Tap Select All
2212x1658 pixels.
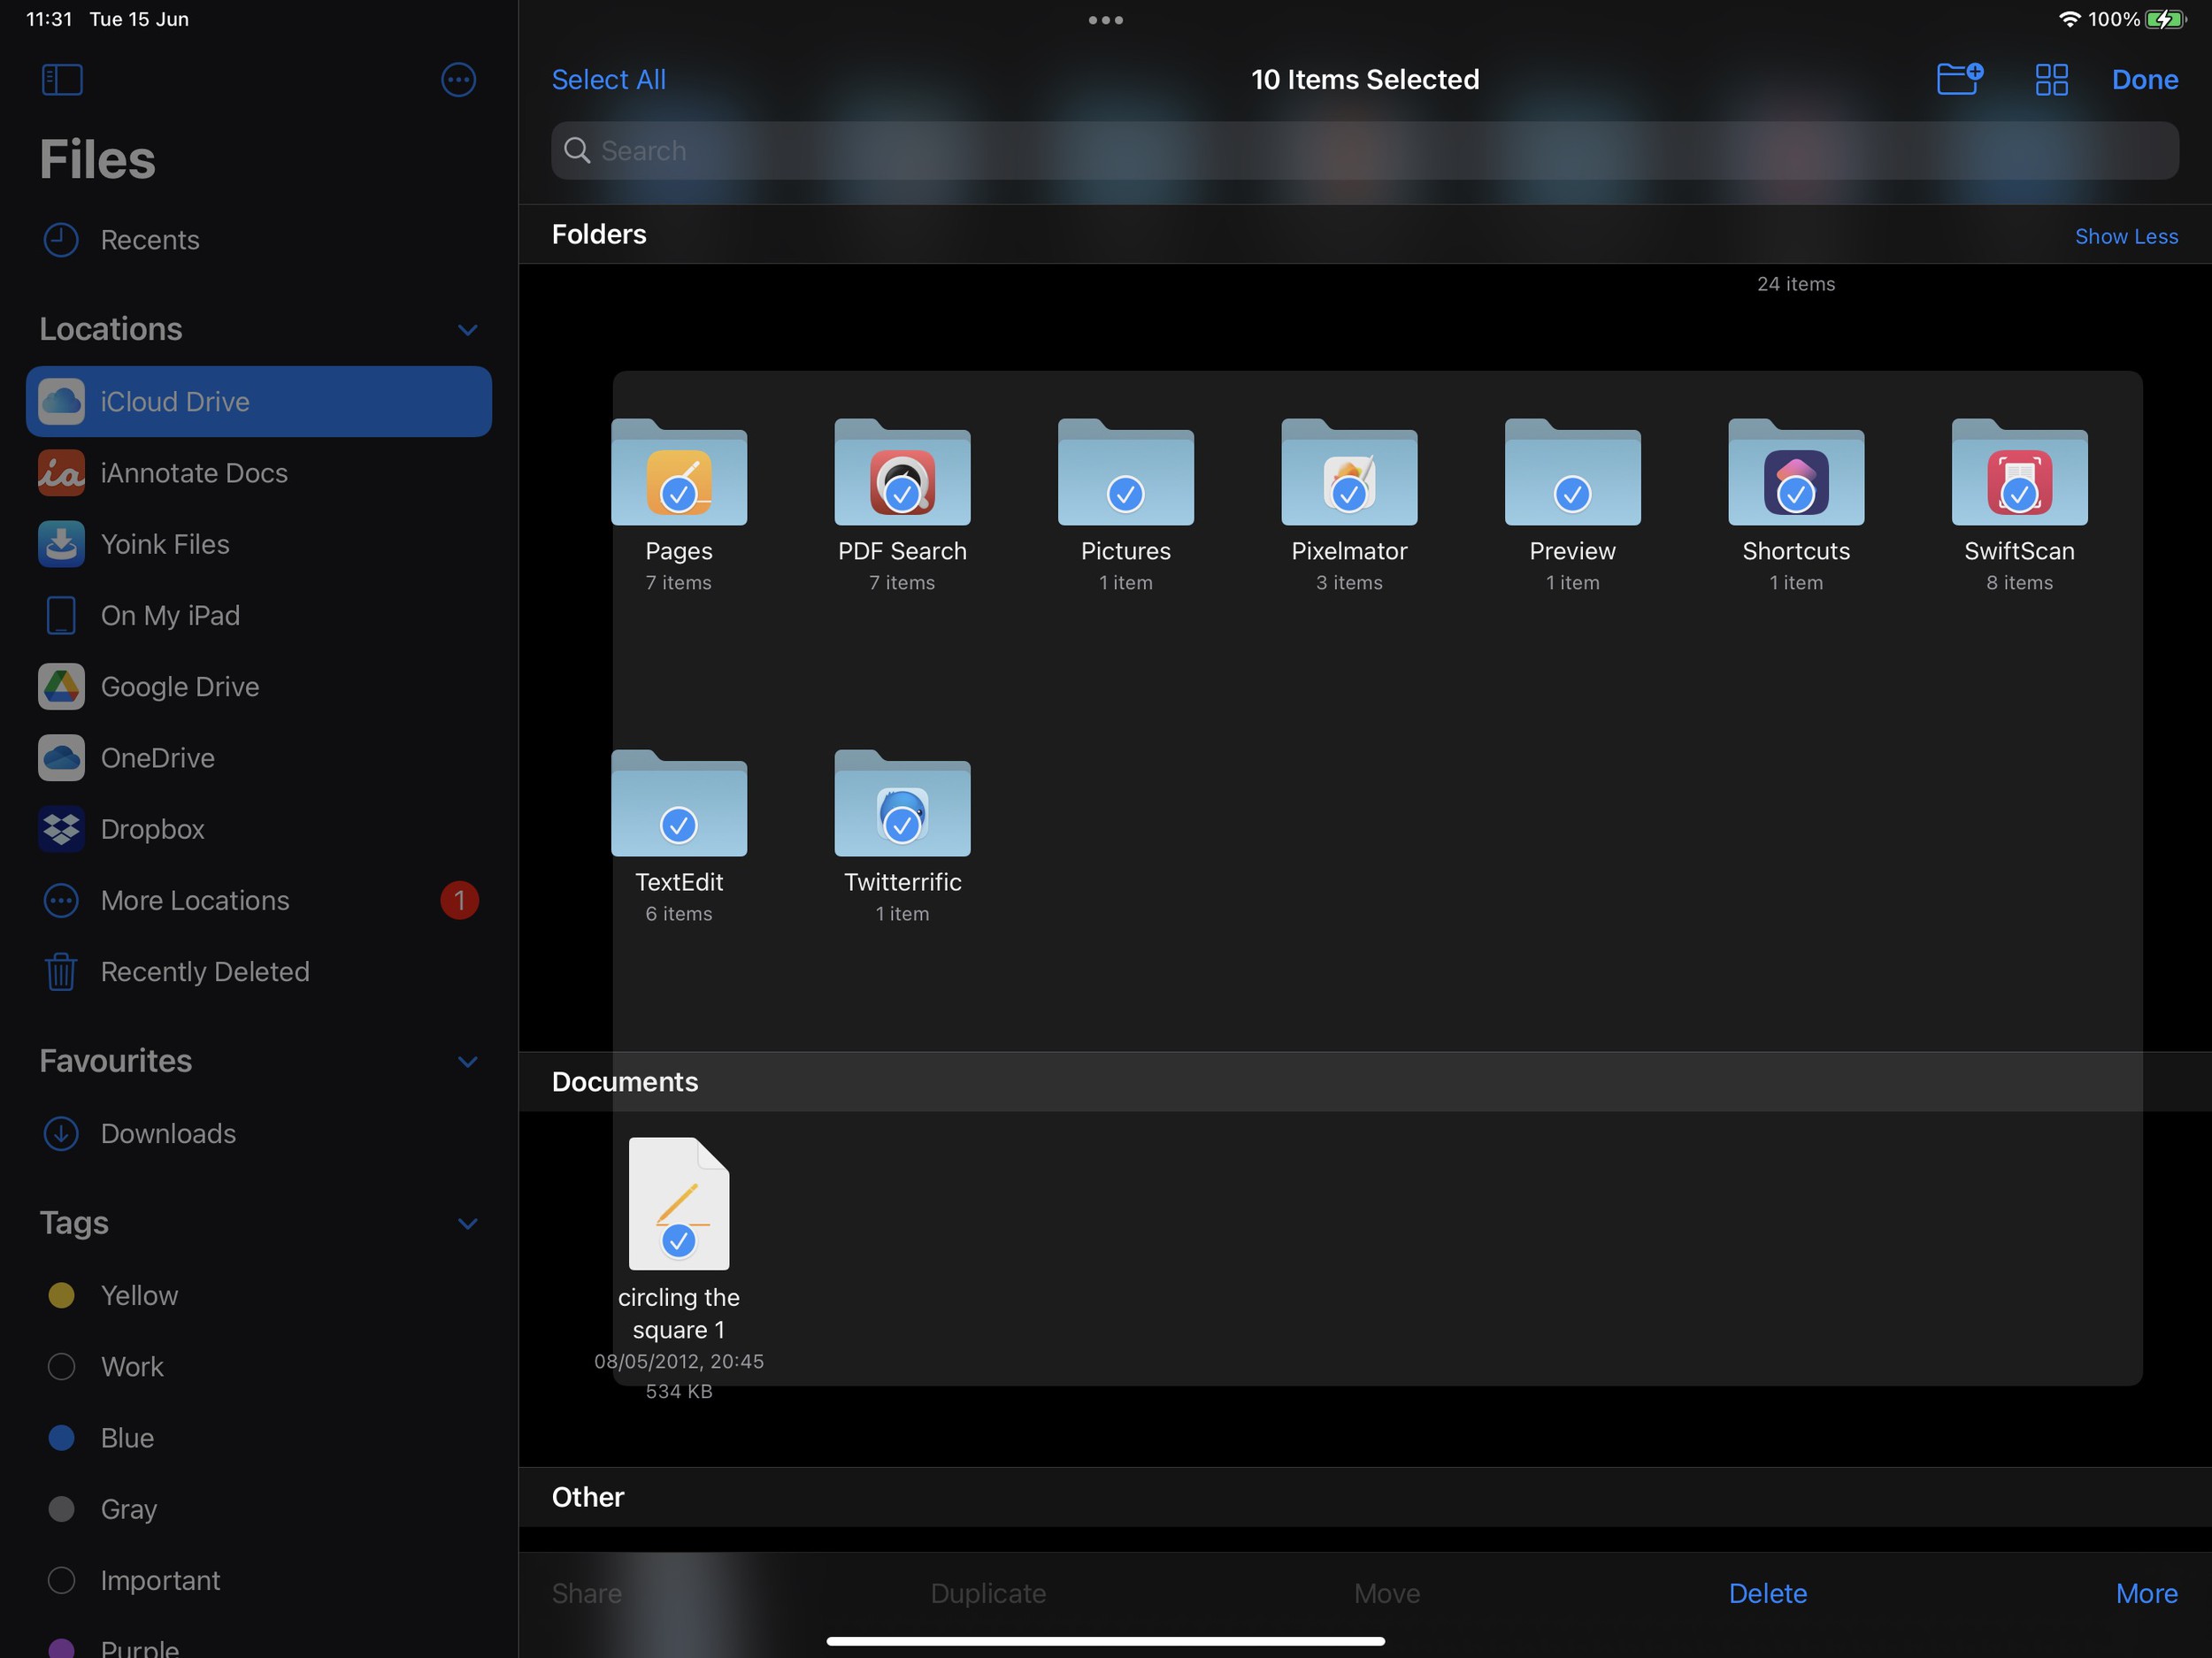(x=608, y=79)
